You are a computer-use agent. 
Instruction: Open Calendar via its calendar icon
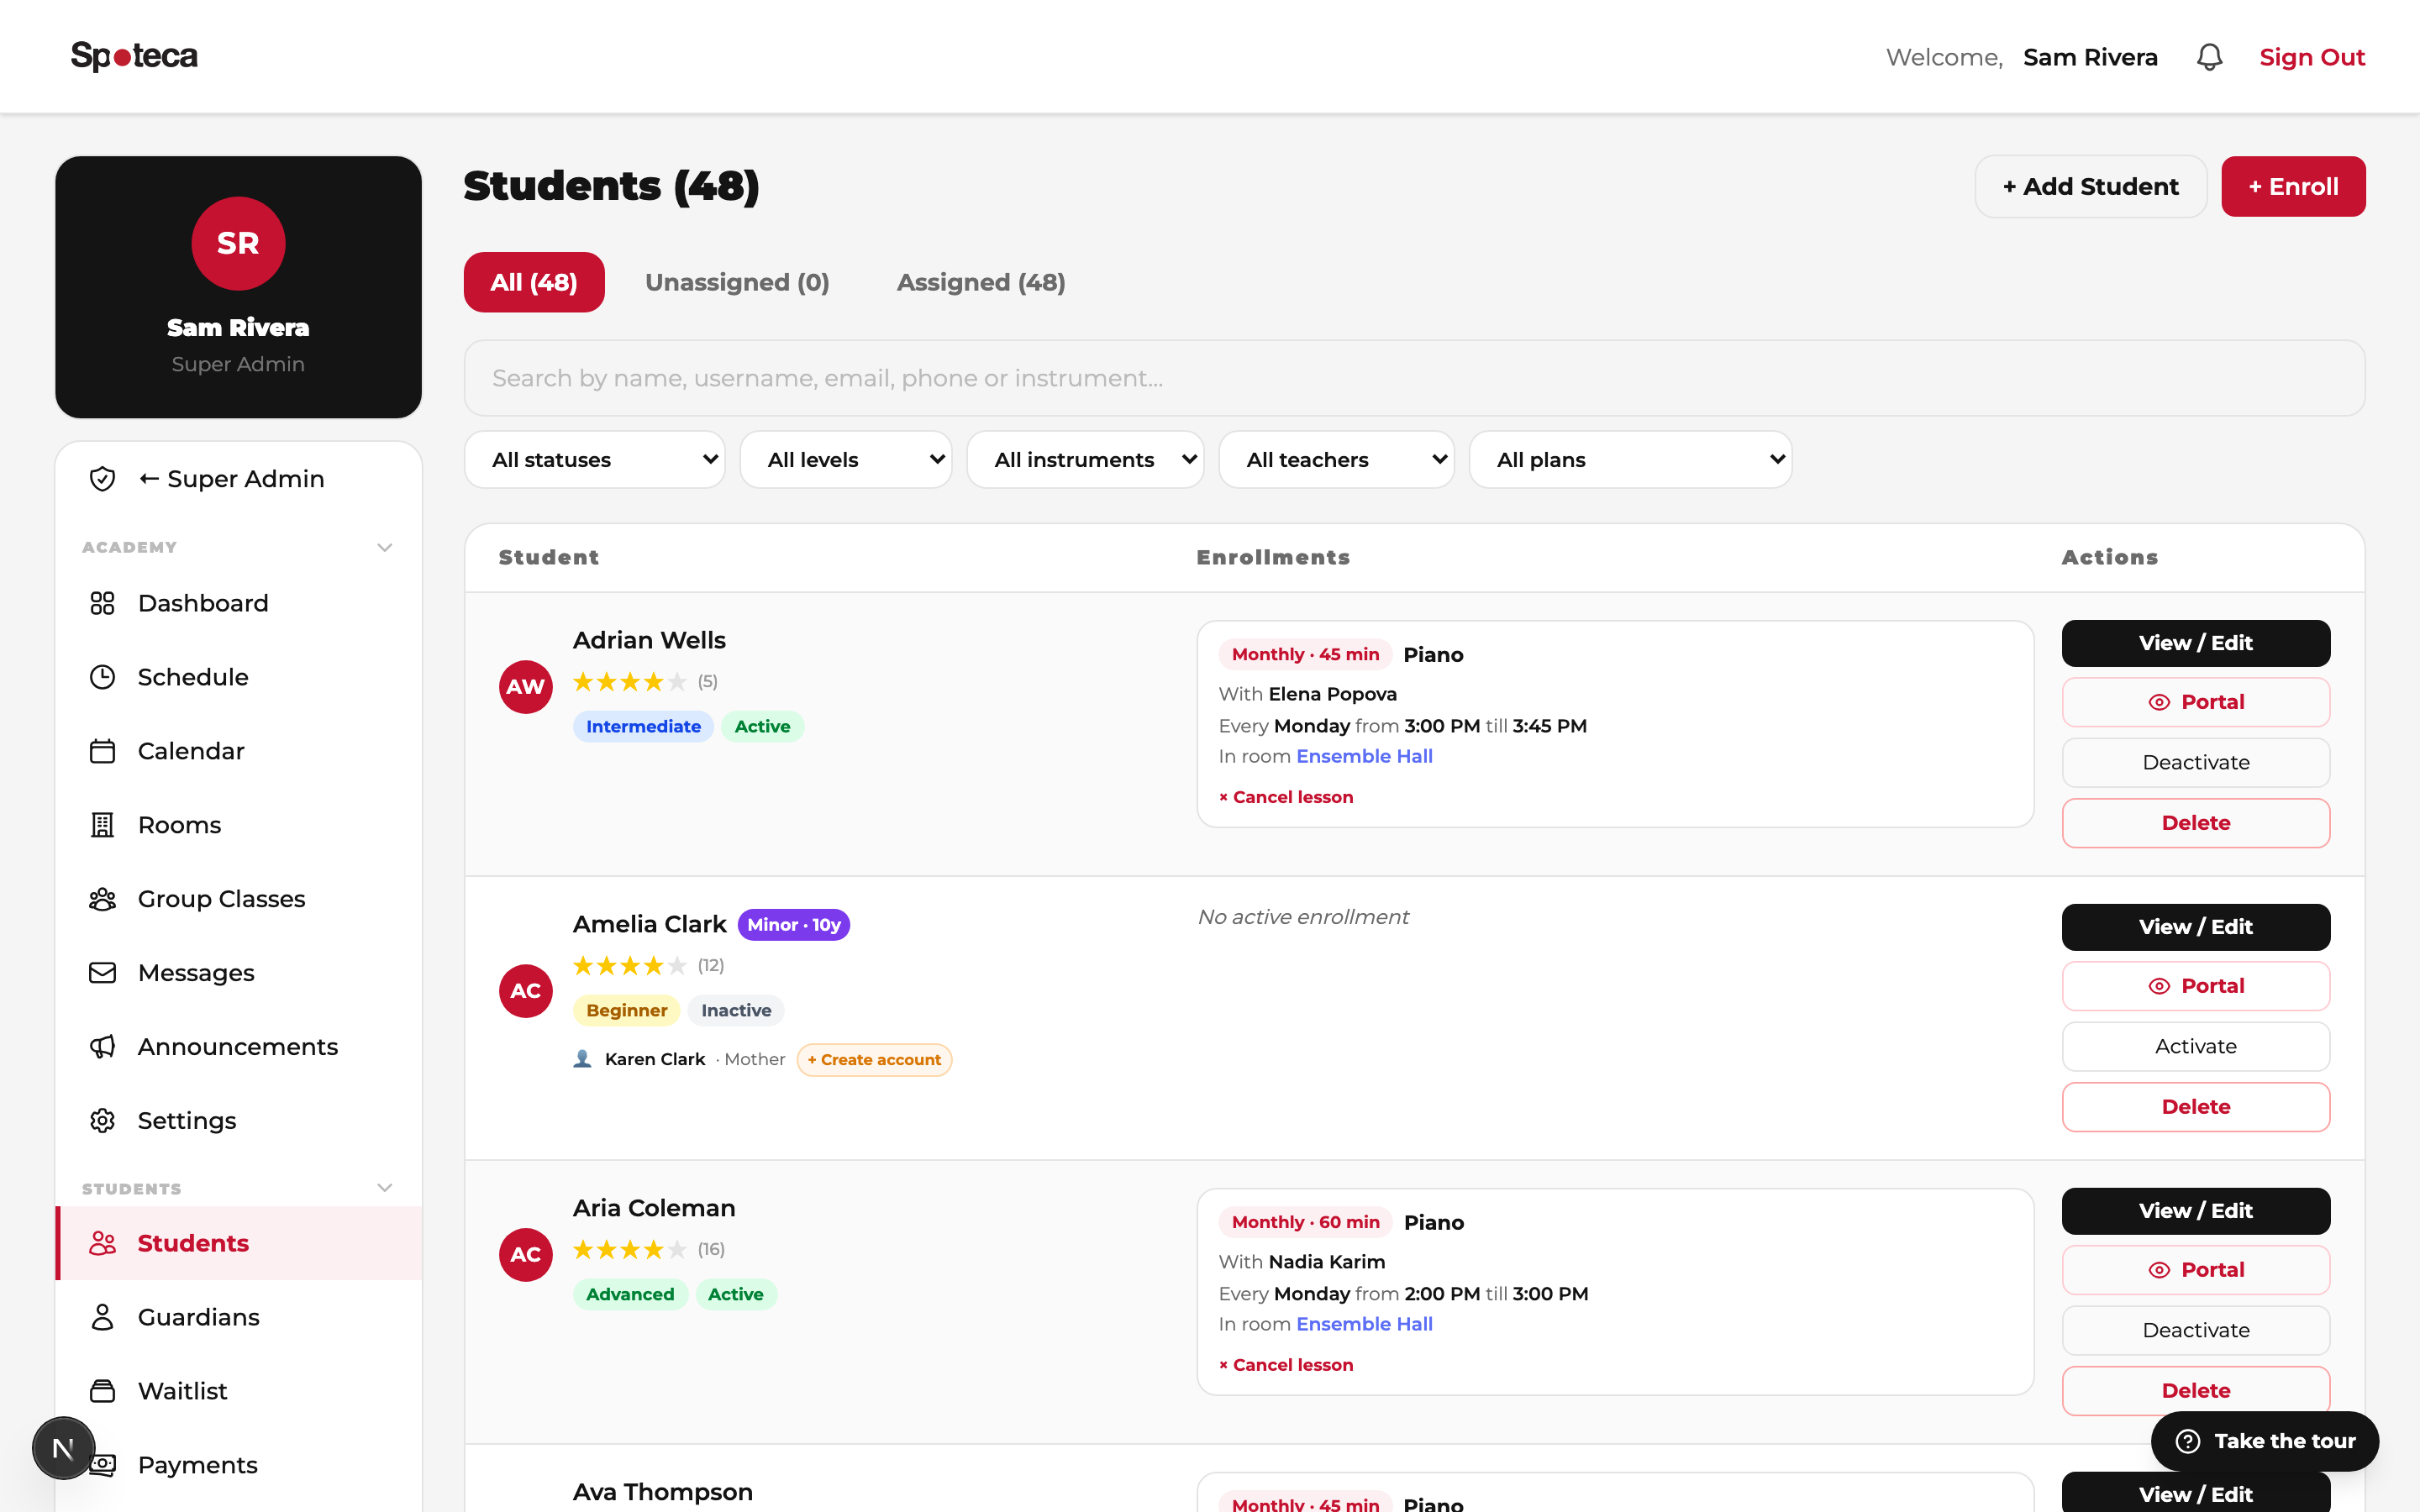(102, 751)
